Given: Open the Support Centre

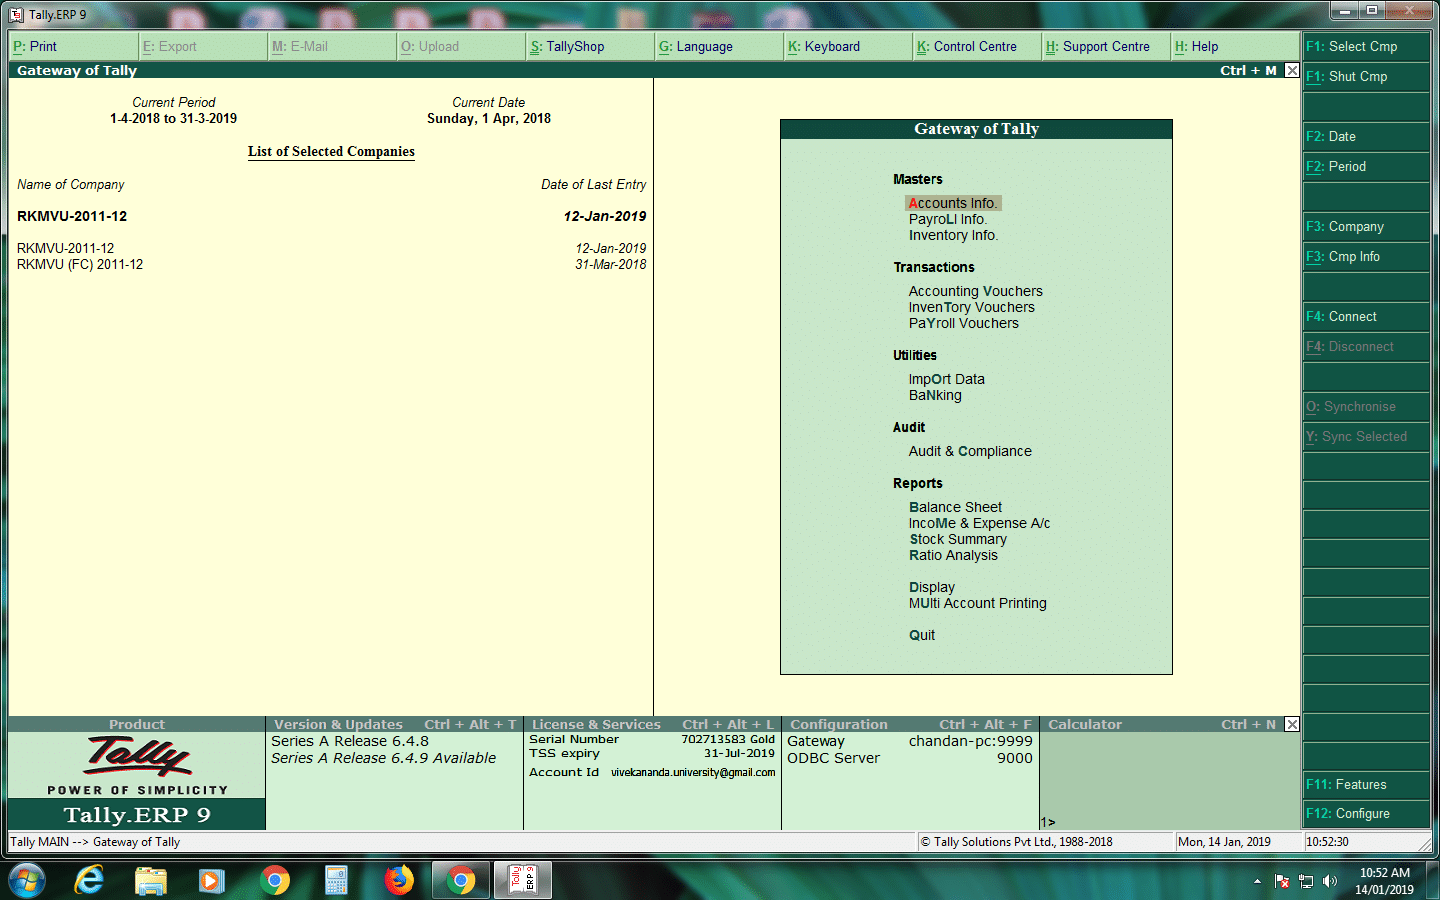Looking at the screenshot, I should 1105,46.
